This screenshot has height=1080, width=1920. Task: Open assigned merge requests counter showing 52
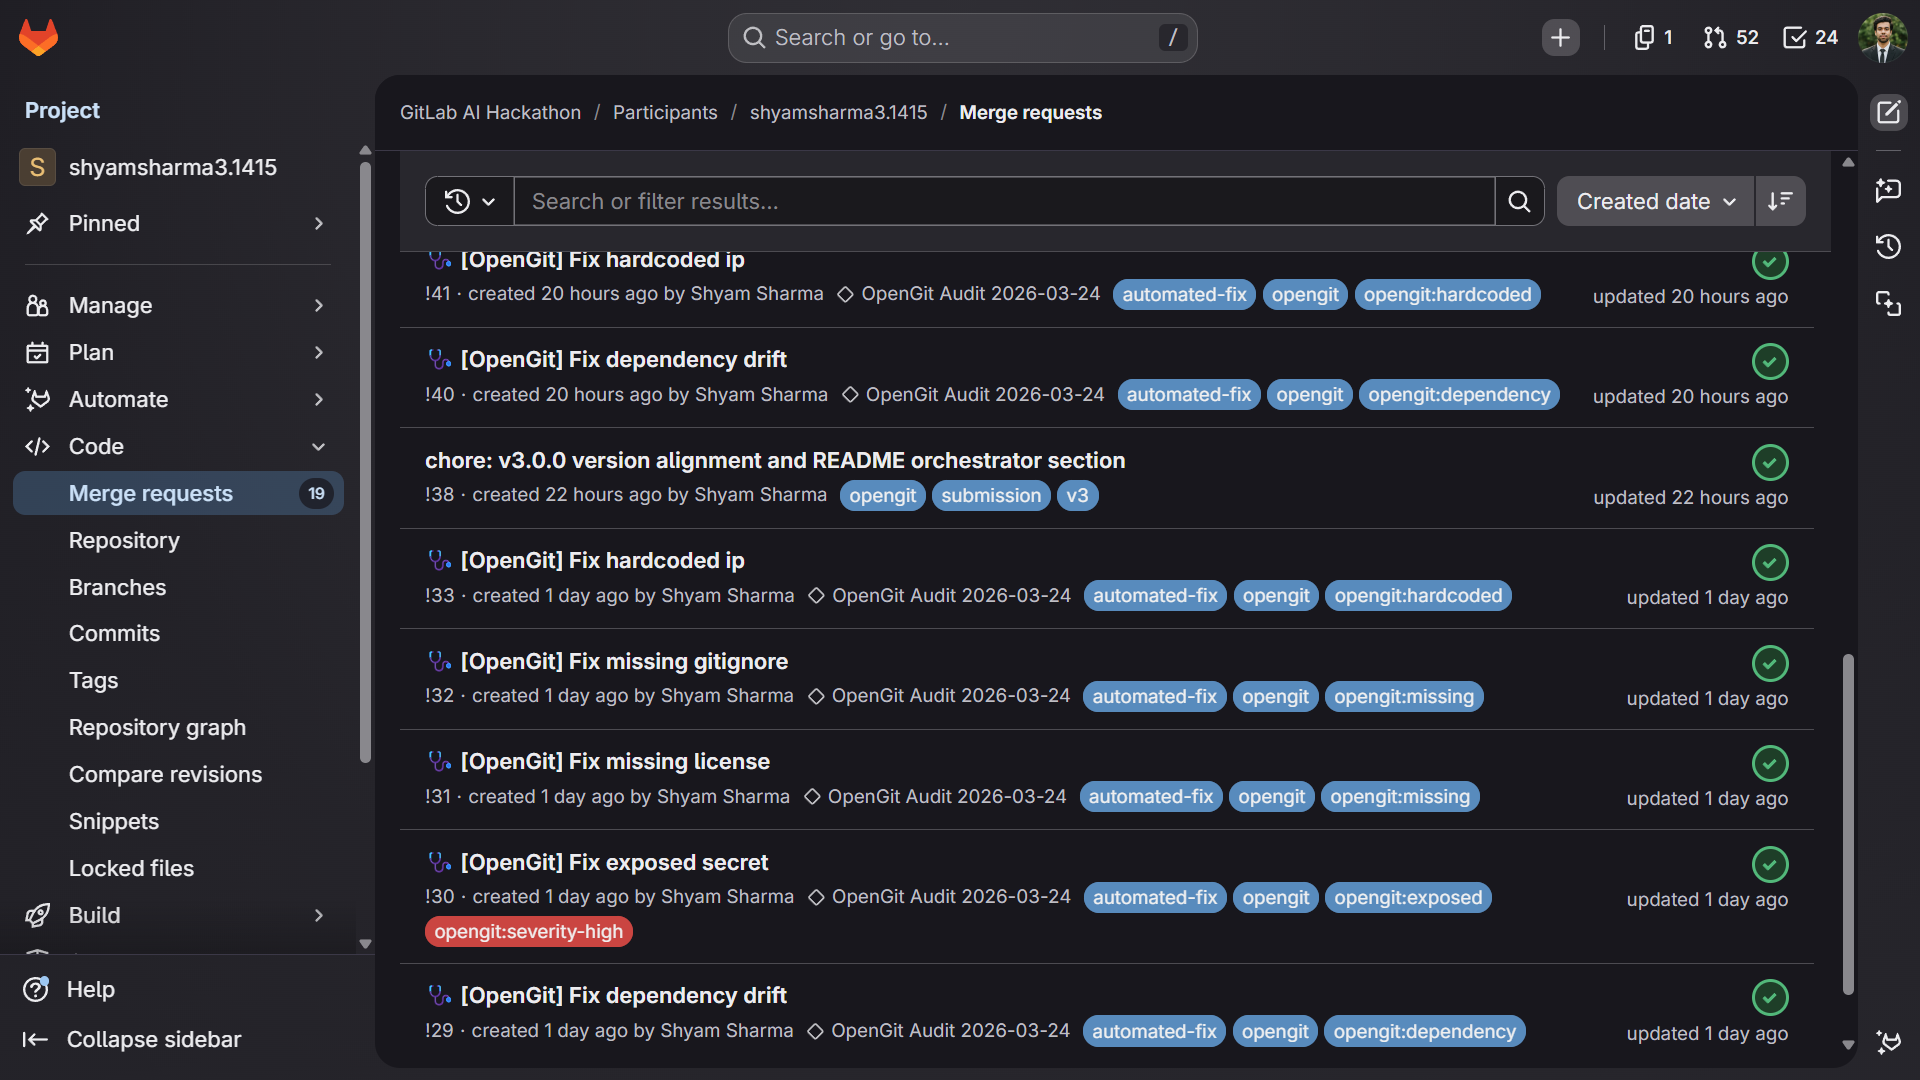coord(1731,38)
